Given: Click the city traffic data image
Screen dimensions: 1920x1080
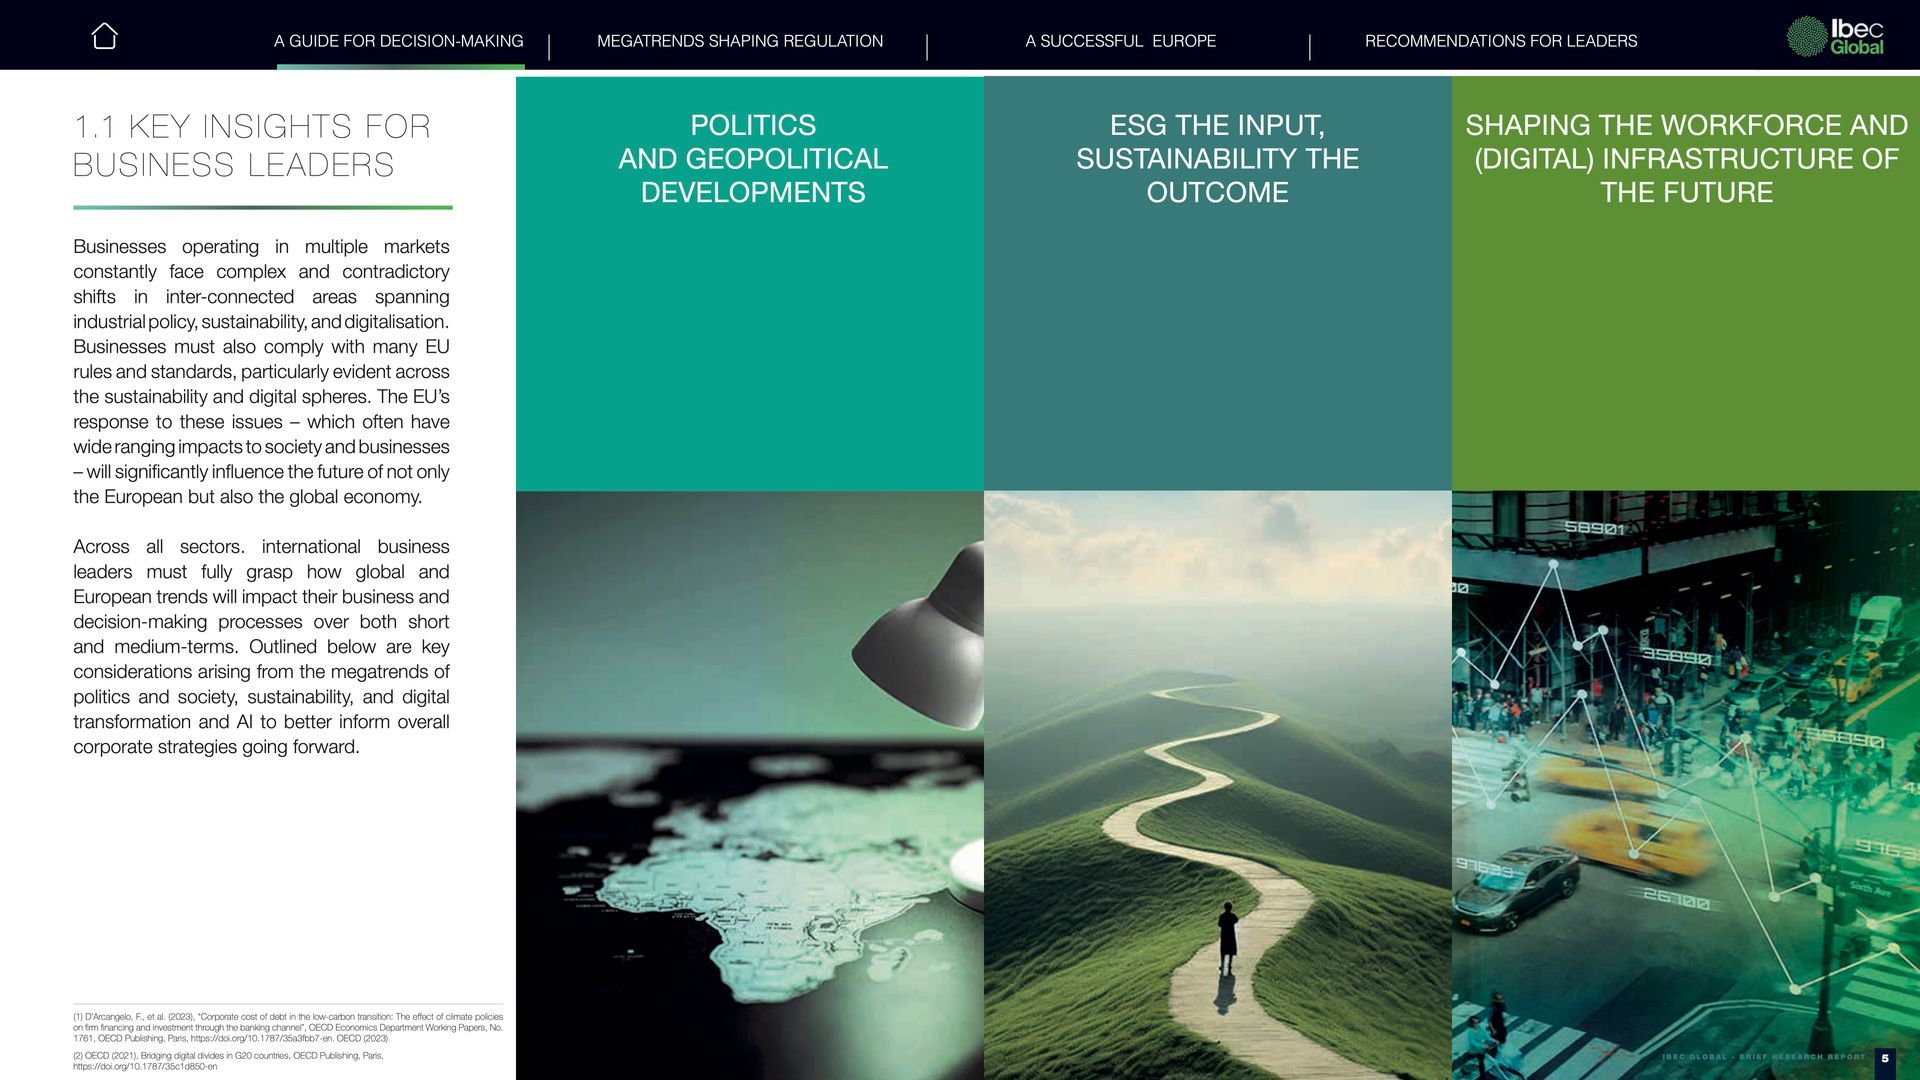Looking at the screenshot, I should [1686, 785].
